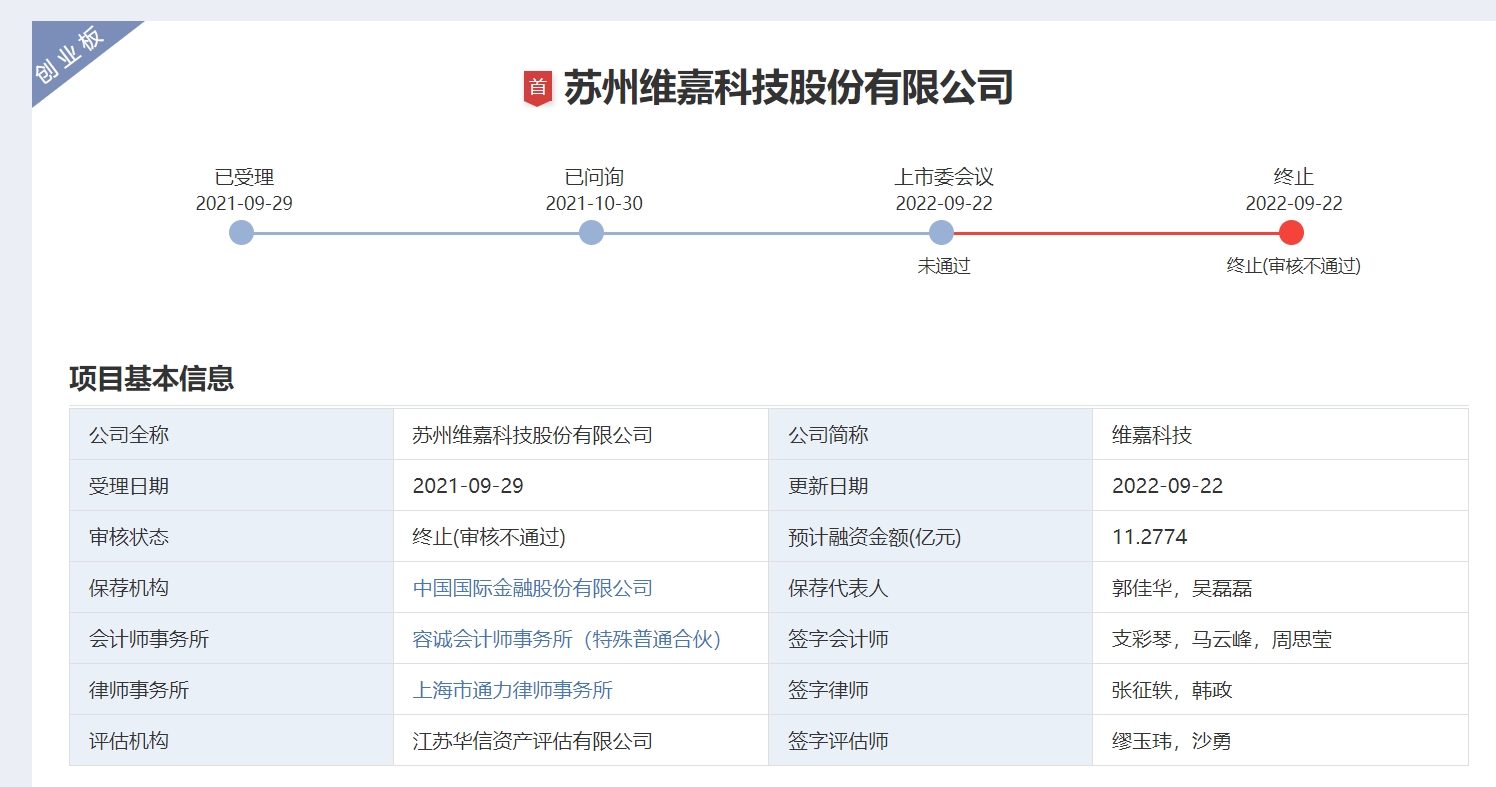The width and height of the screenshot is (1496, 787).
Task: Open the 中国国际金融股份有限公司 sponsor link
Action: [532, 588]
